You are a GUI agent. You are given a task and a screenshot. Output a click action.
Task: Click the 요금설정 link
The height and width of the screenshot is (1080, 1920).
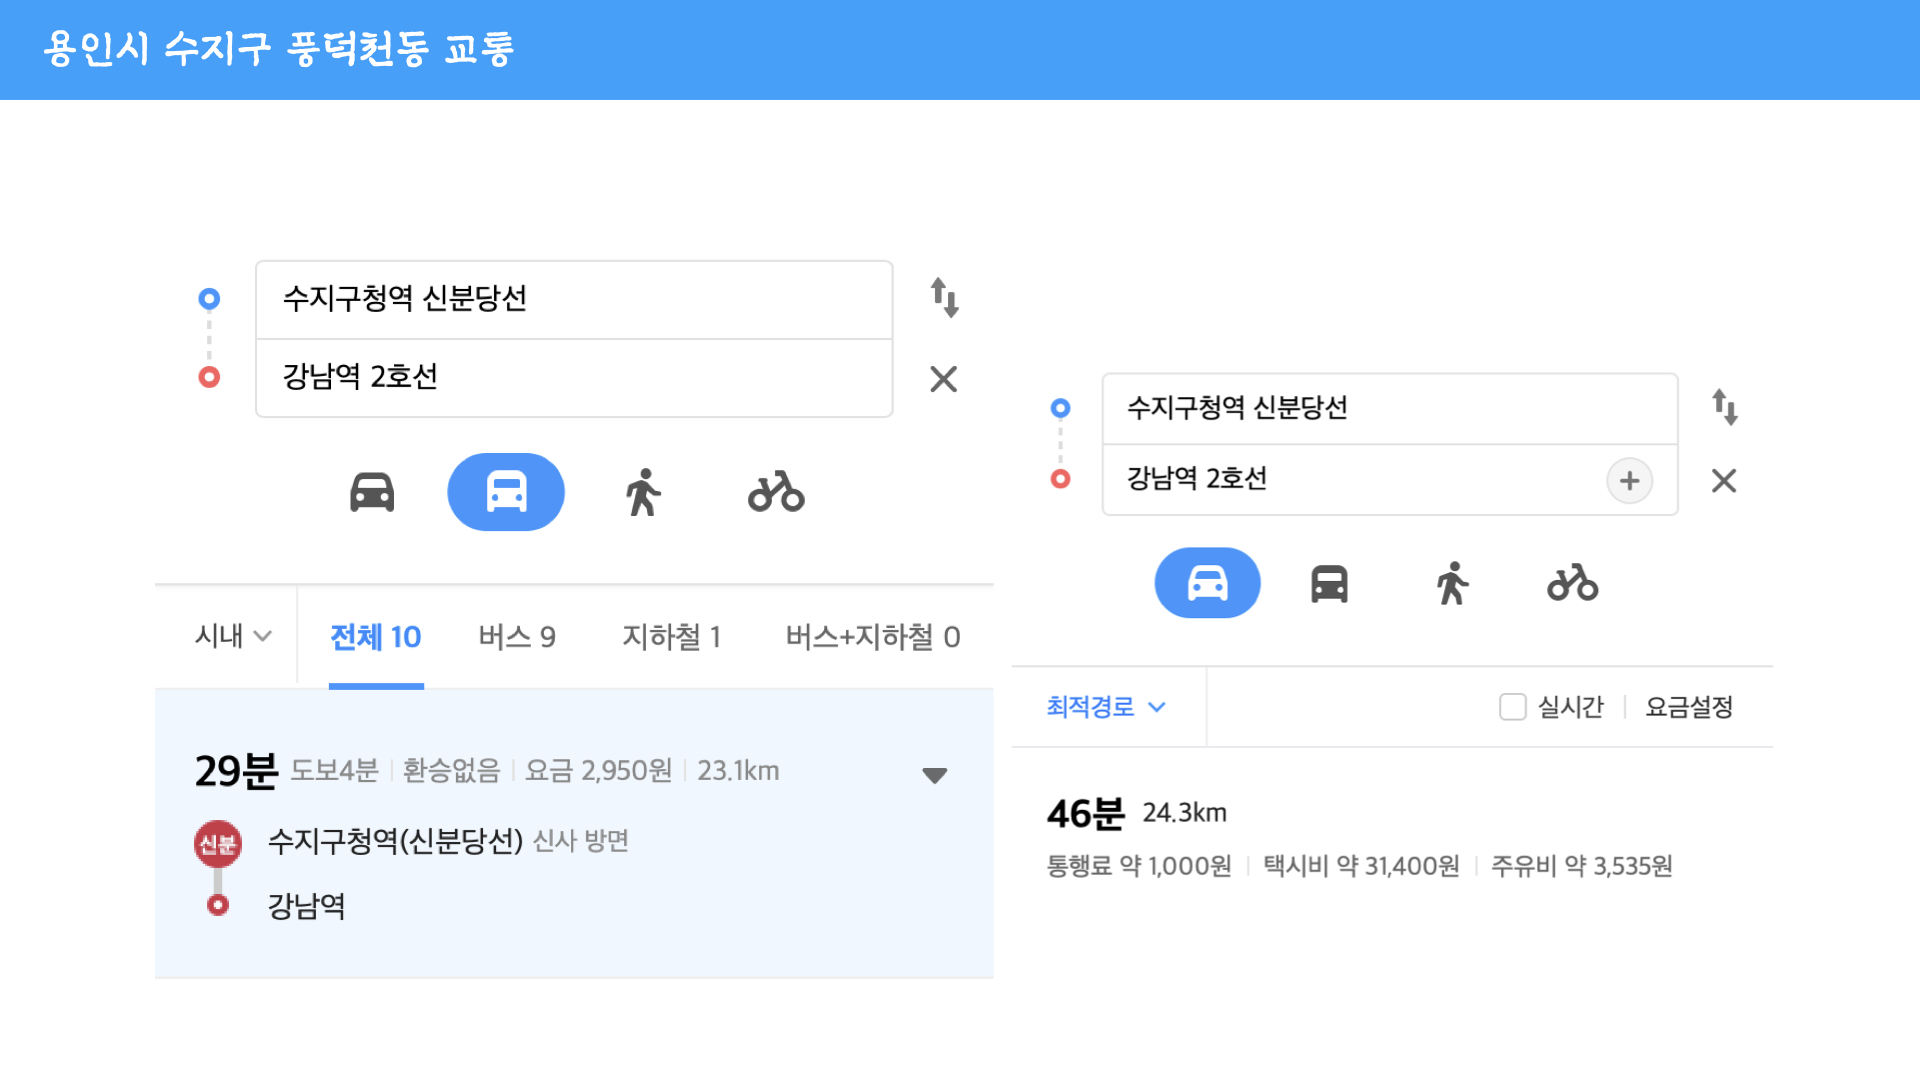(x=1688, y=707)
